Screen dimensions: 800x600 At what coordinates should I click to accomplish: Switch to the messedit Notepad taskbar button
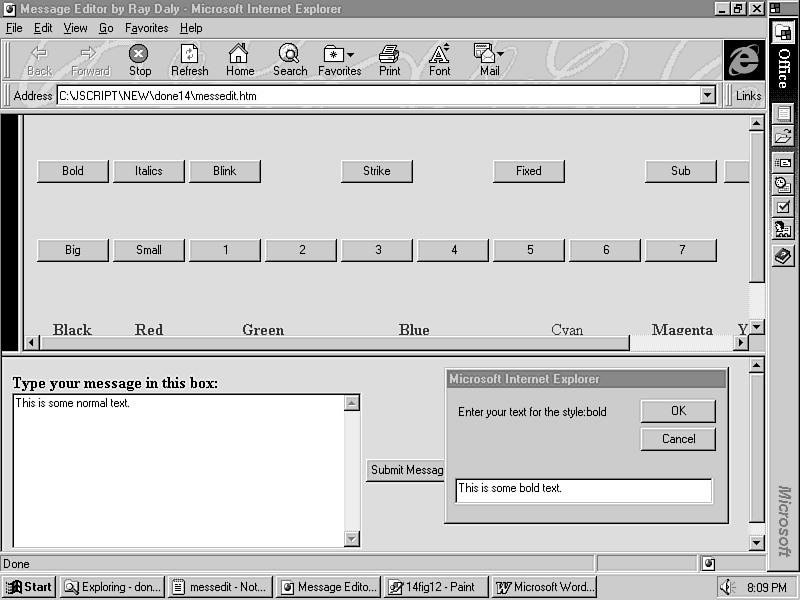click(x=220, y=587)
